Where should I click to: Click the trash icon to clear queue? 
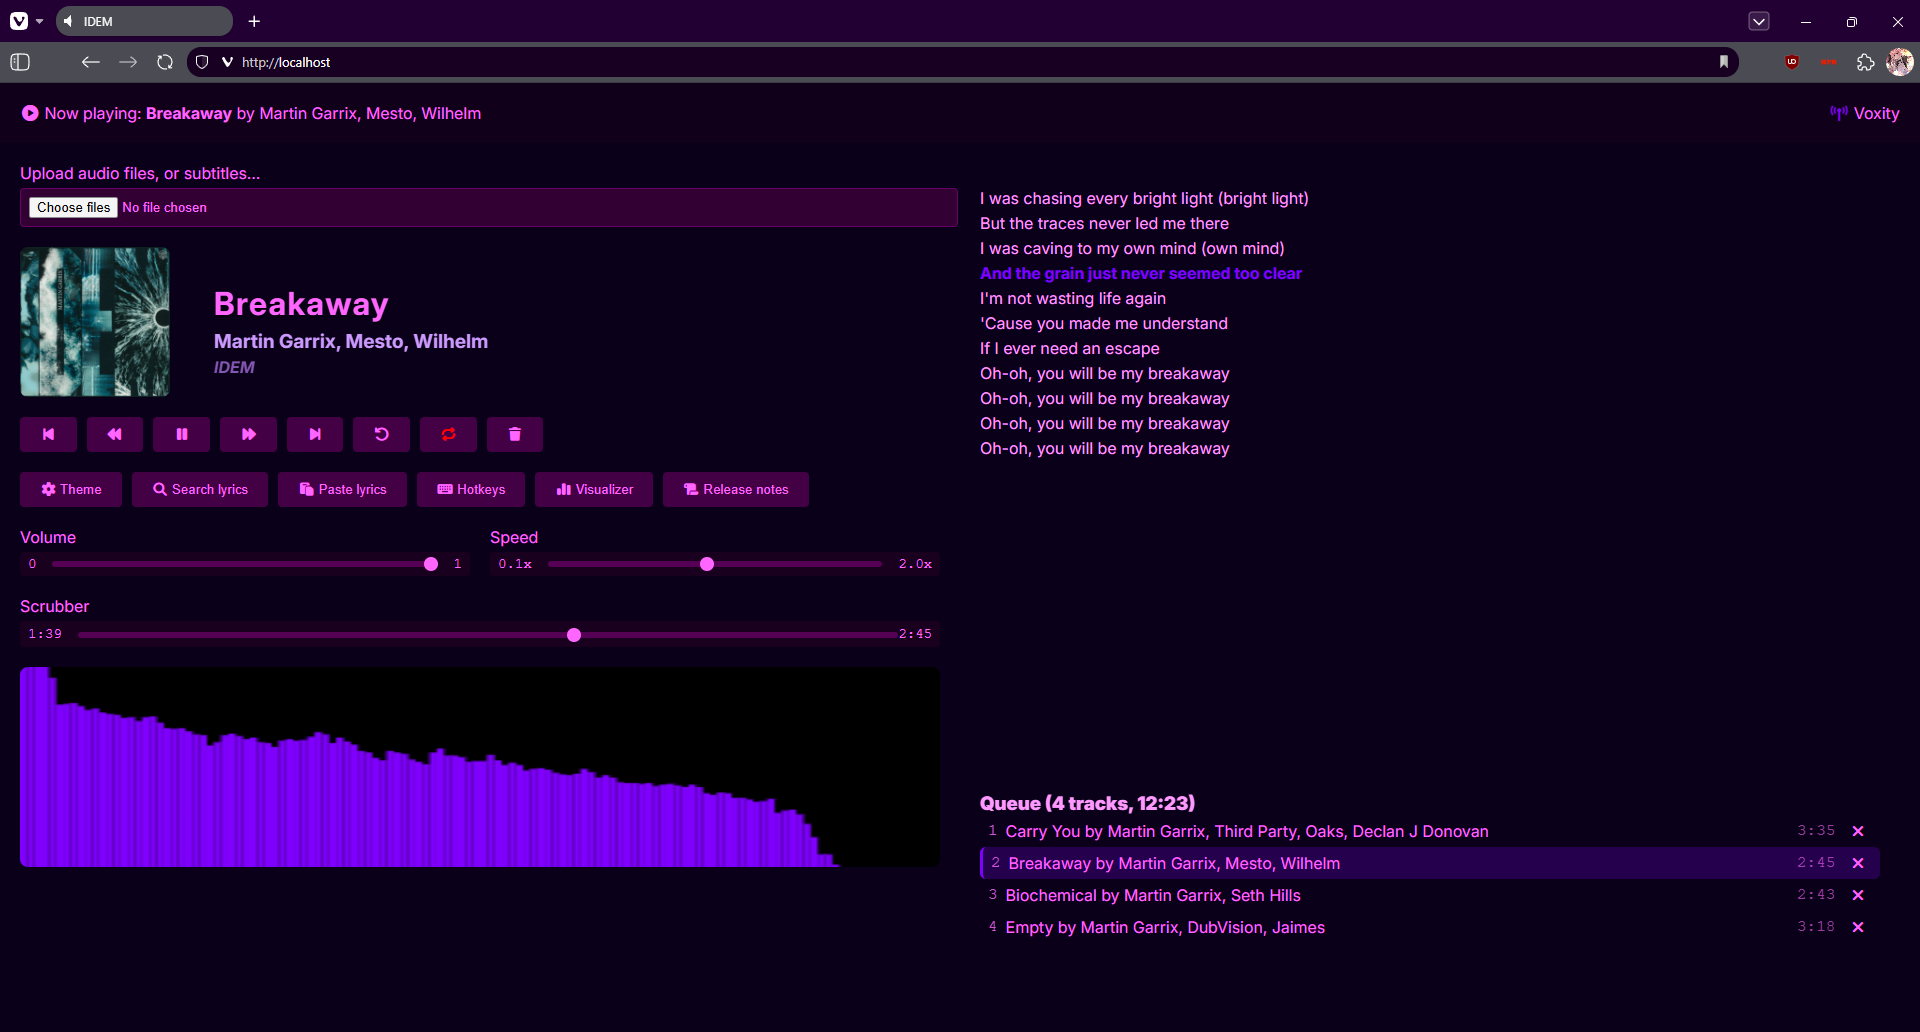[x=515, y=434]
